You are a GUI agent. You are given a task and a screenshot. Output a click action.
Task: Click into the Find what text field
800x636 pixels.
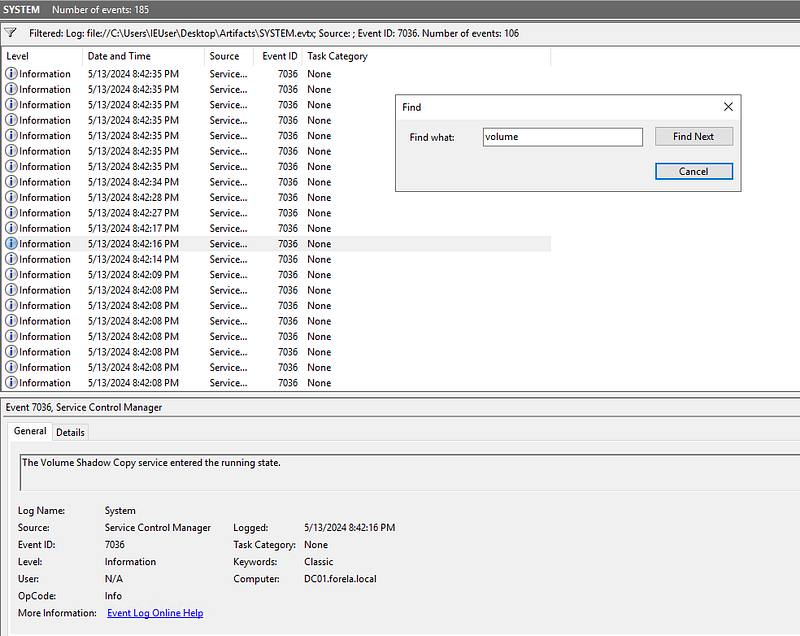[562, 137]
